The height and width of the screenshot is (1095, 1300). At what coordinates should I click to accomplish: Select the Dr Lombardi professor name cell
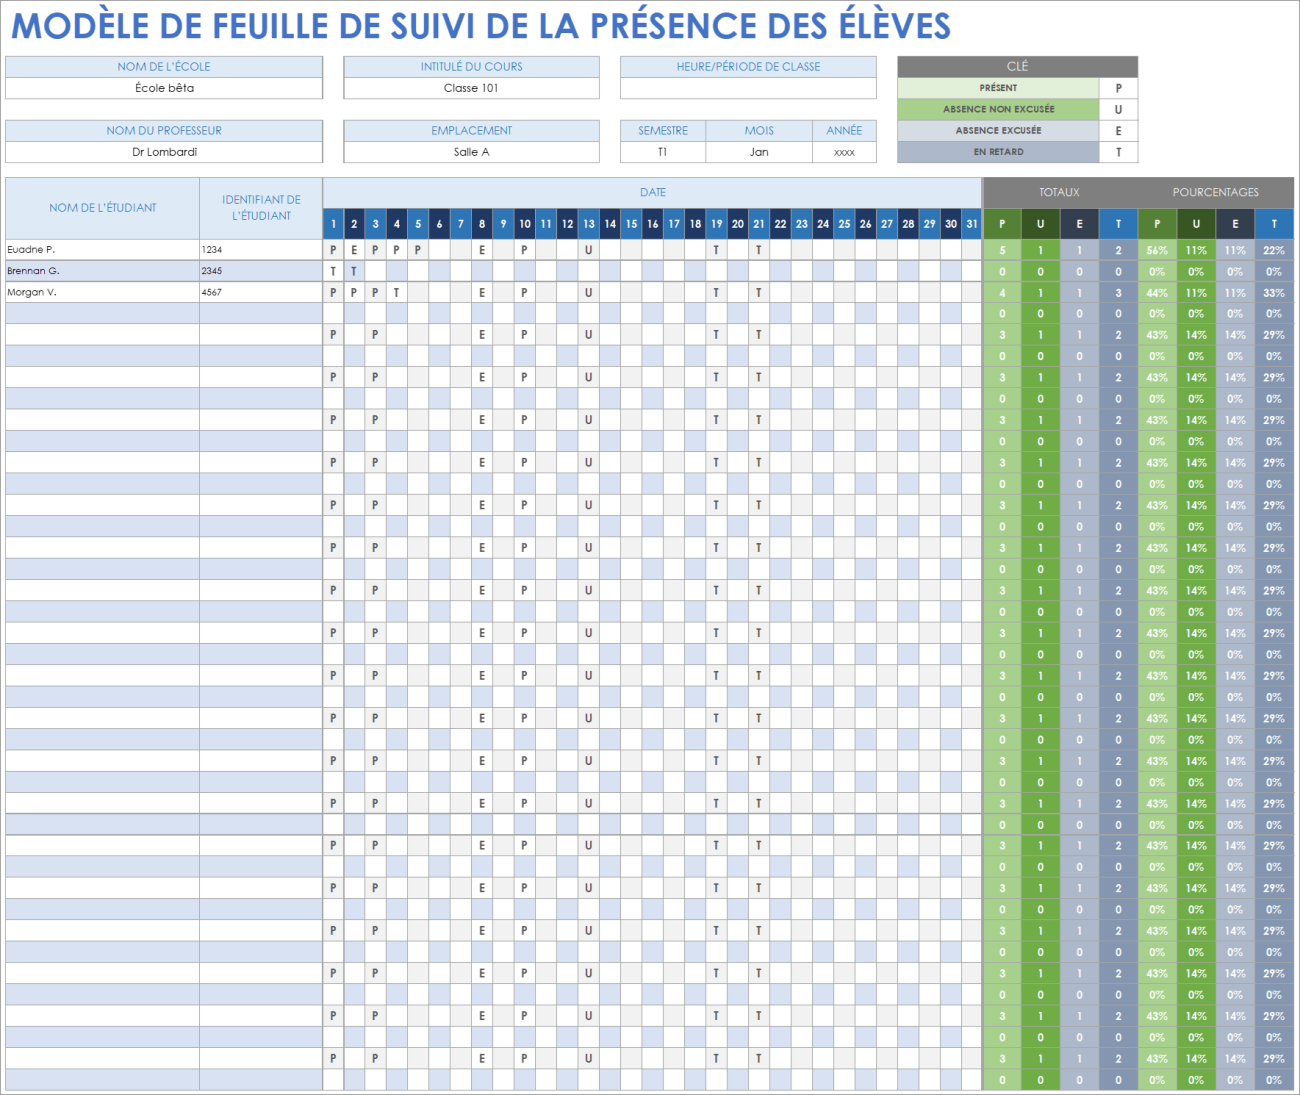[x=163, y=152]
